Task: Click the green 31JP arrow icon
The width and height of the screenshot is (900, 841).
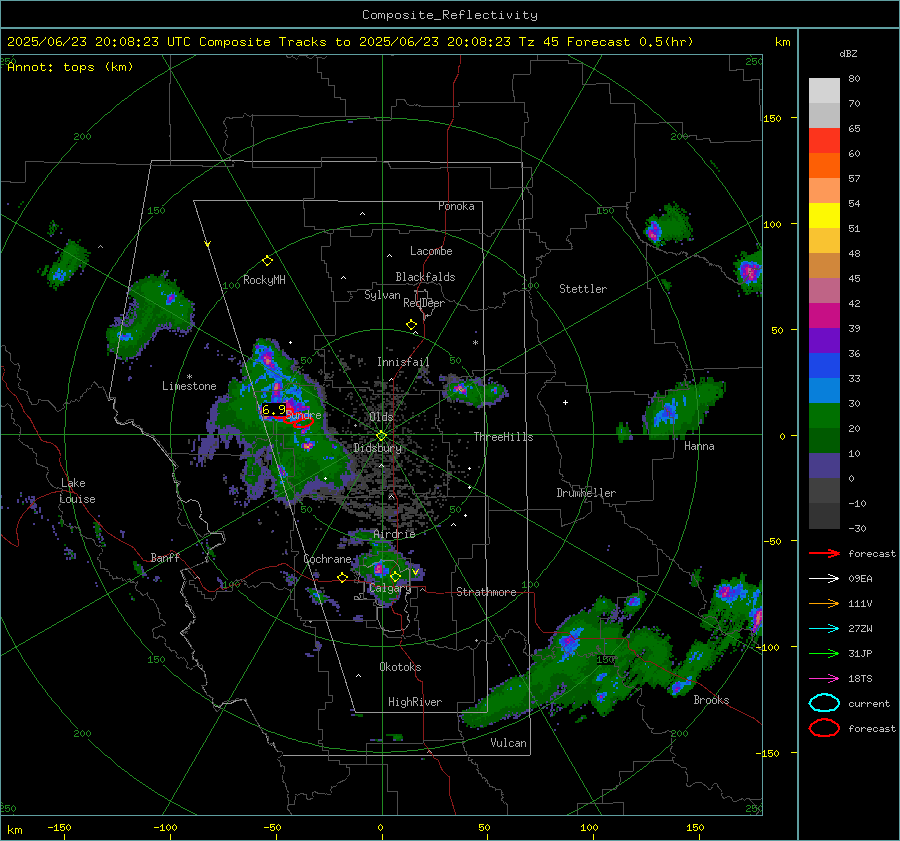Action: pos(824,653)
